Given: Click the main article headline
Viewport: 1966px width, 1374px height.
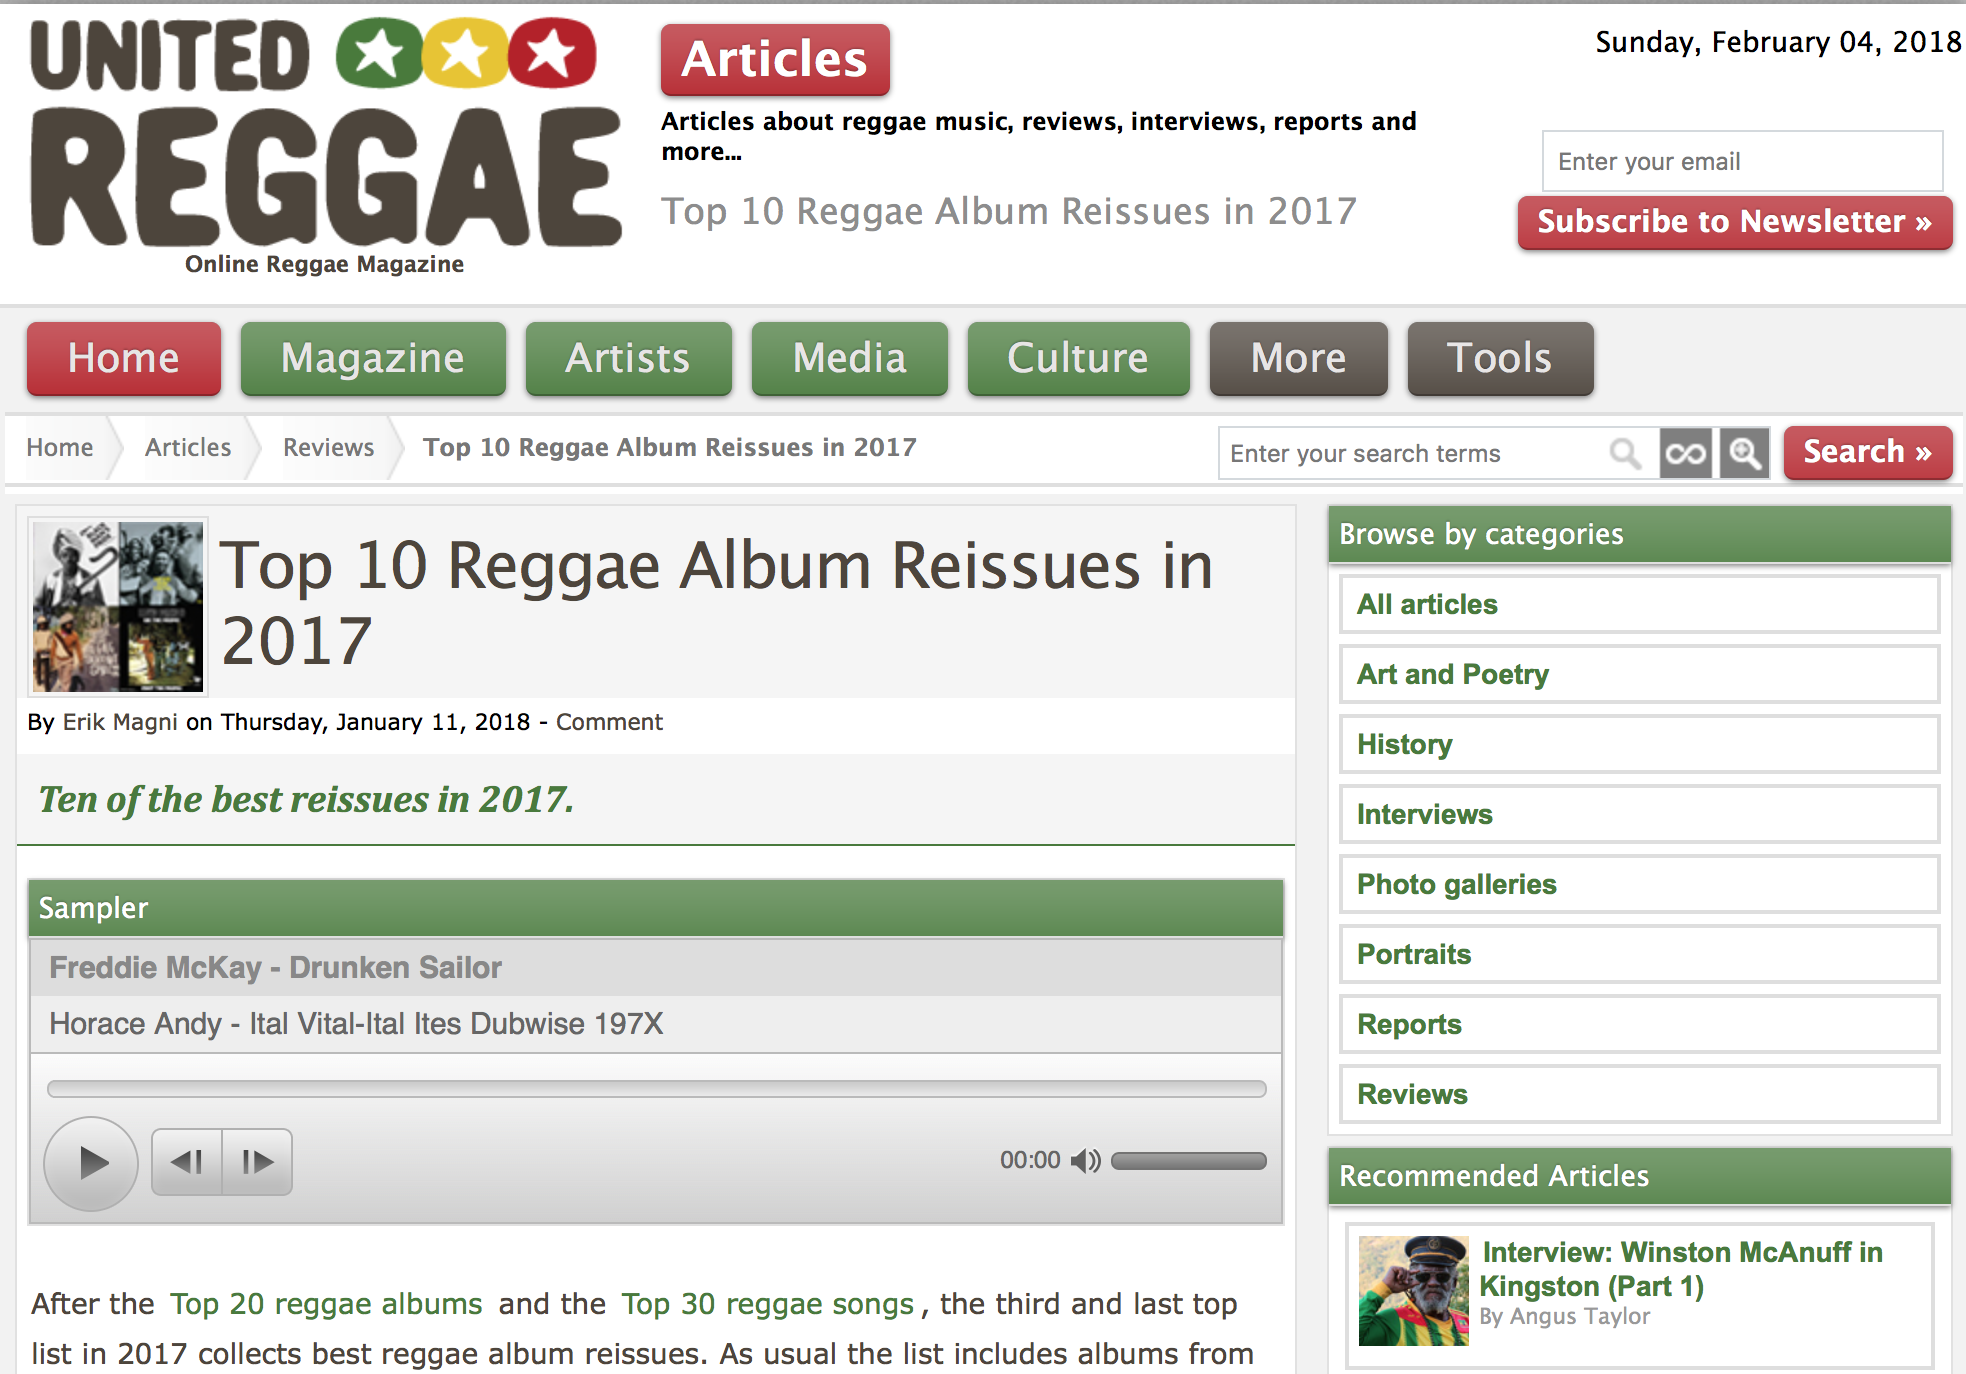Looking at the screenshot, I should pyautogui.click(x=716, y=603).
